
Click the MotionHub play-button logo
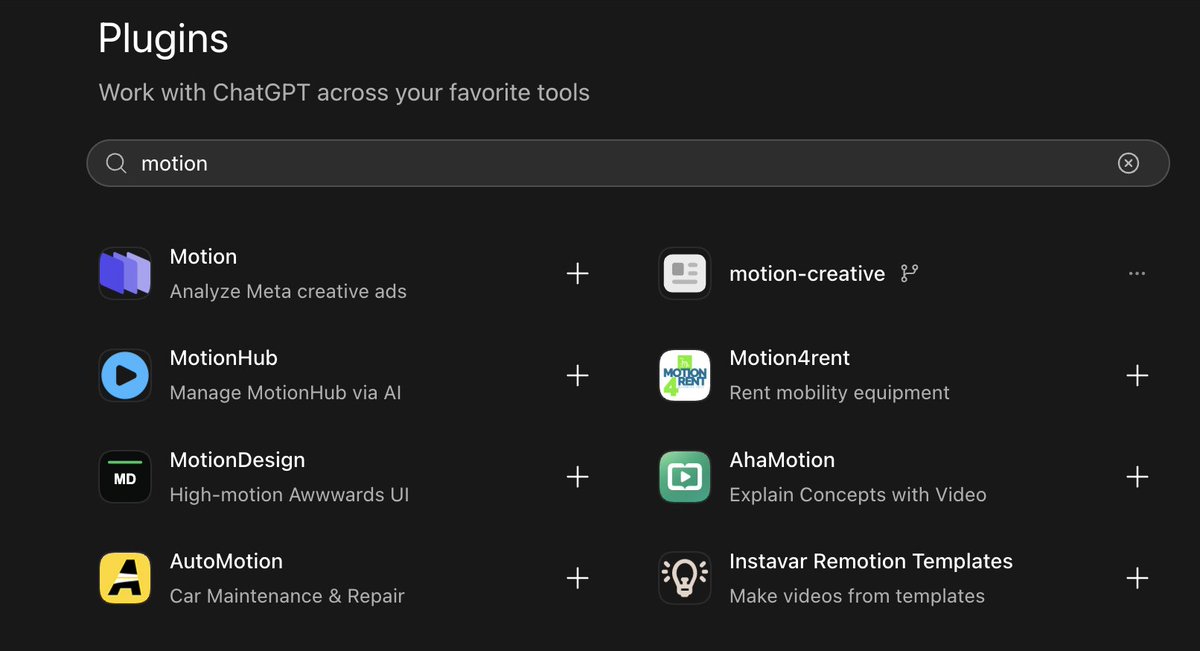pyautogui.click(x=125, y=375)
